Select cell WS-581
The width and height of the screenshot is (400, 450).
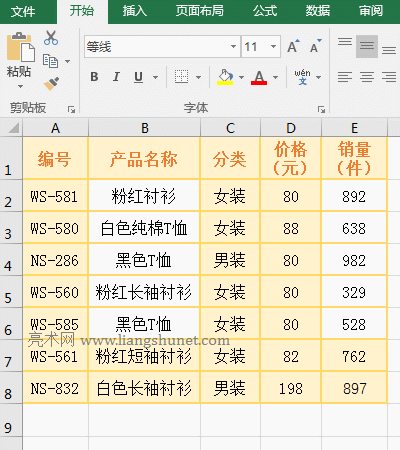tap(55, 196)
